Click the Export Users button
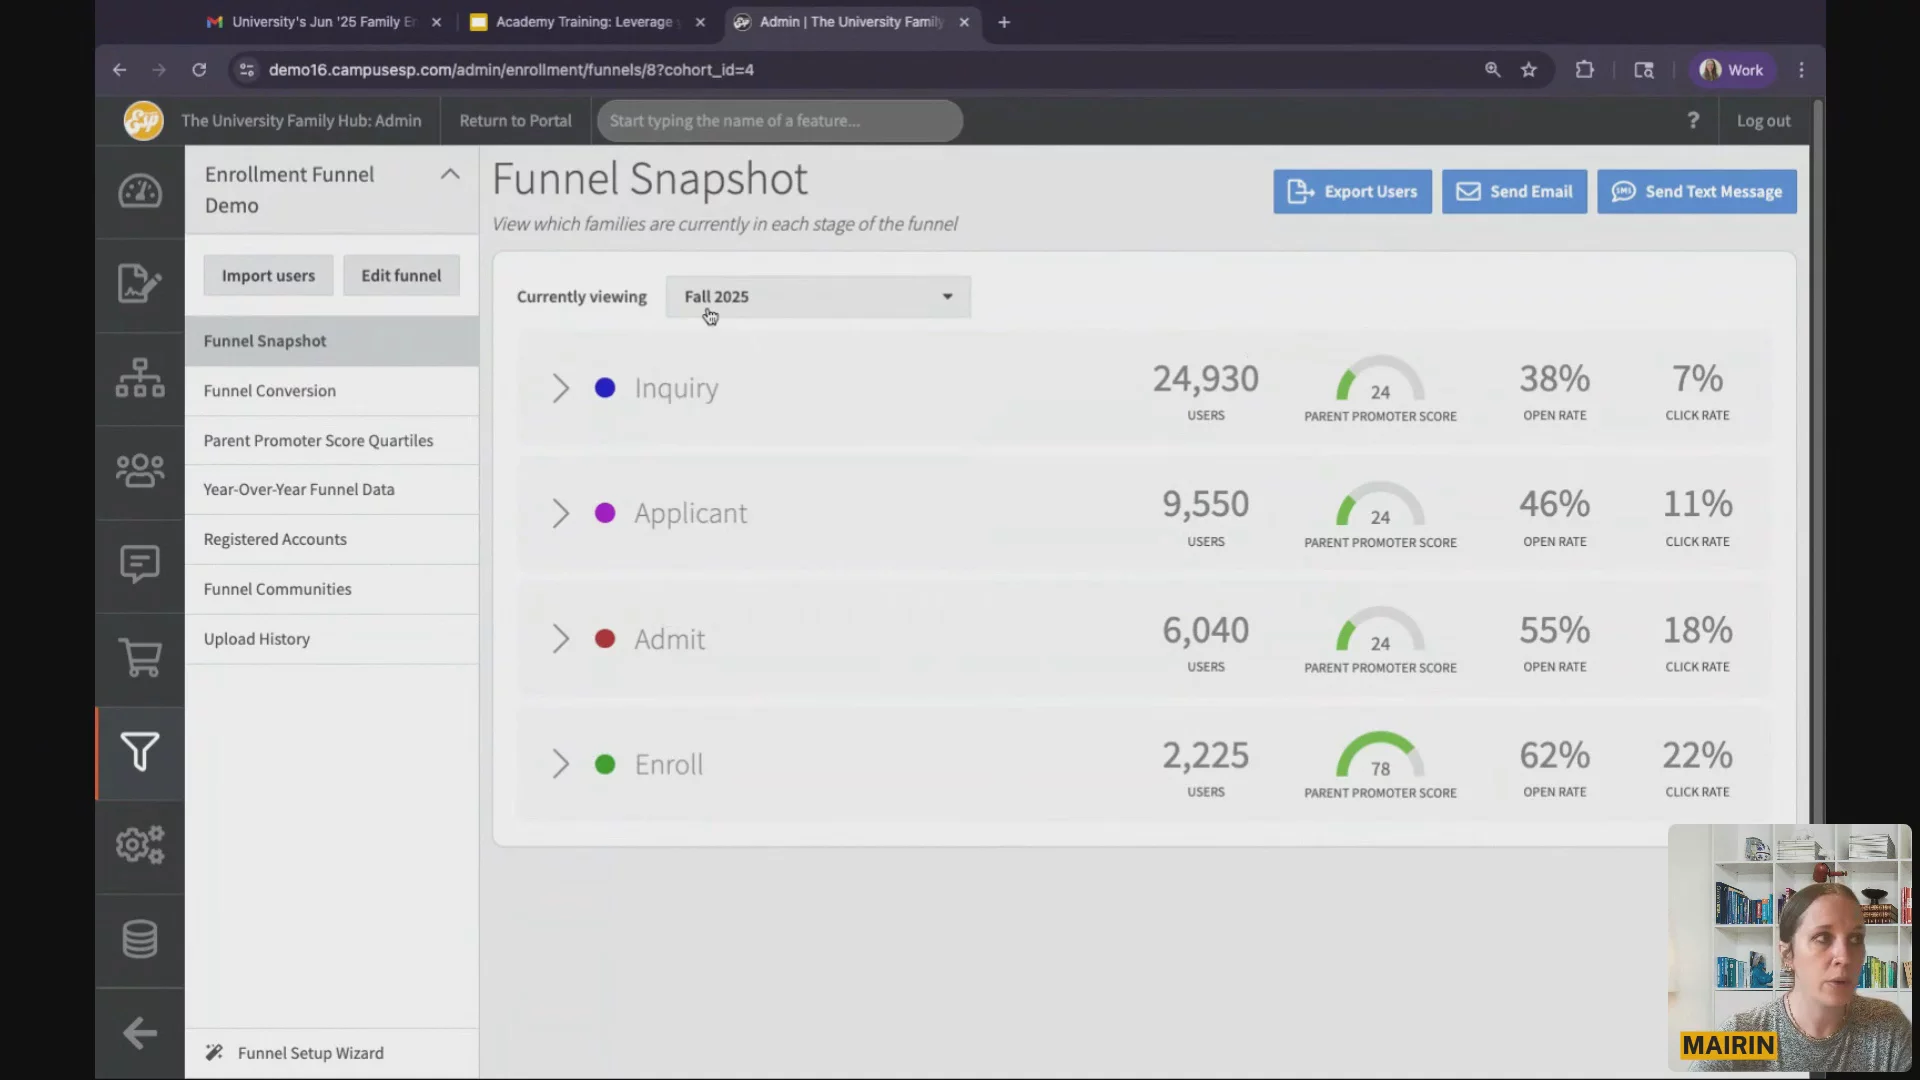 pos(1352,192)
